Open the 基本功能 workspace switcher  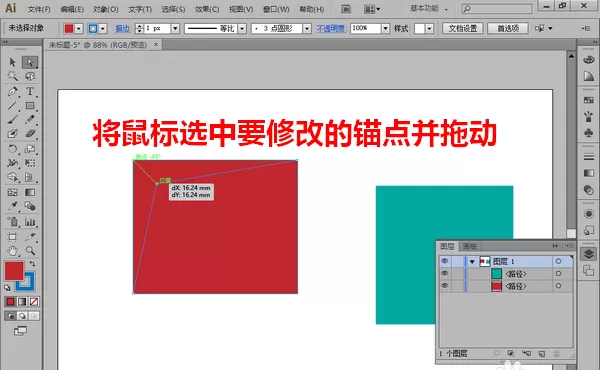pos(429,8)
